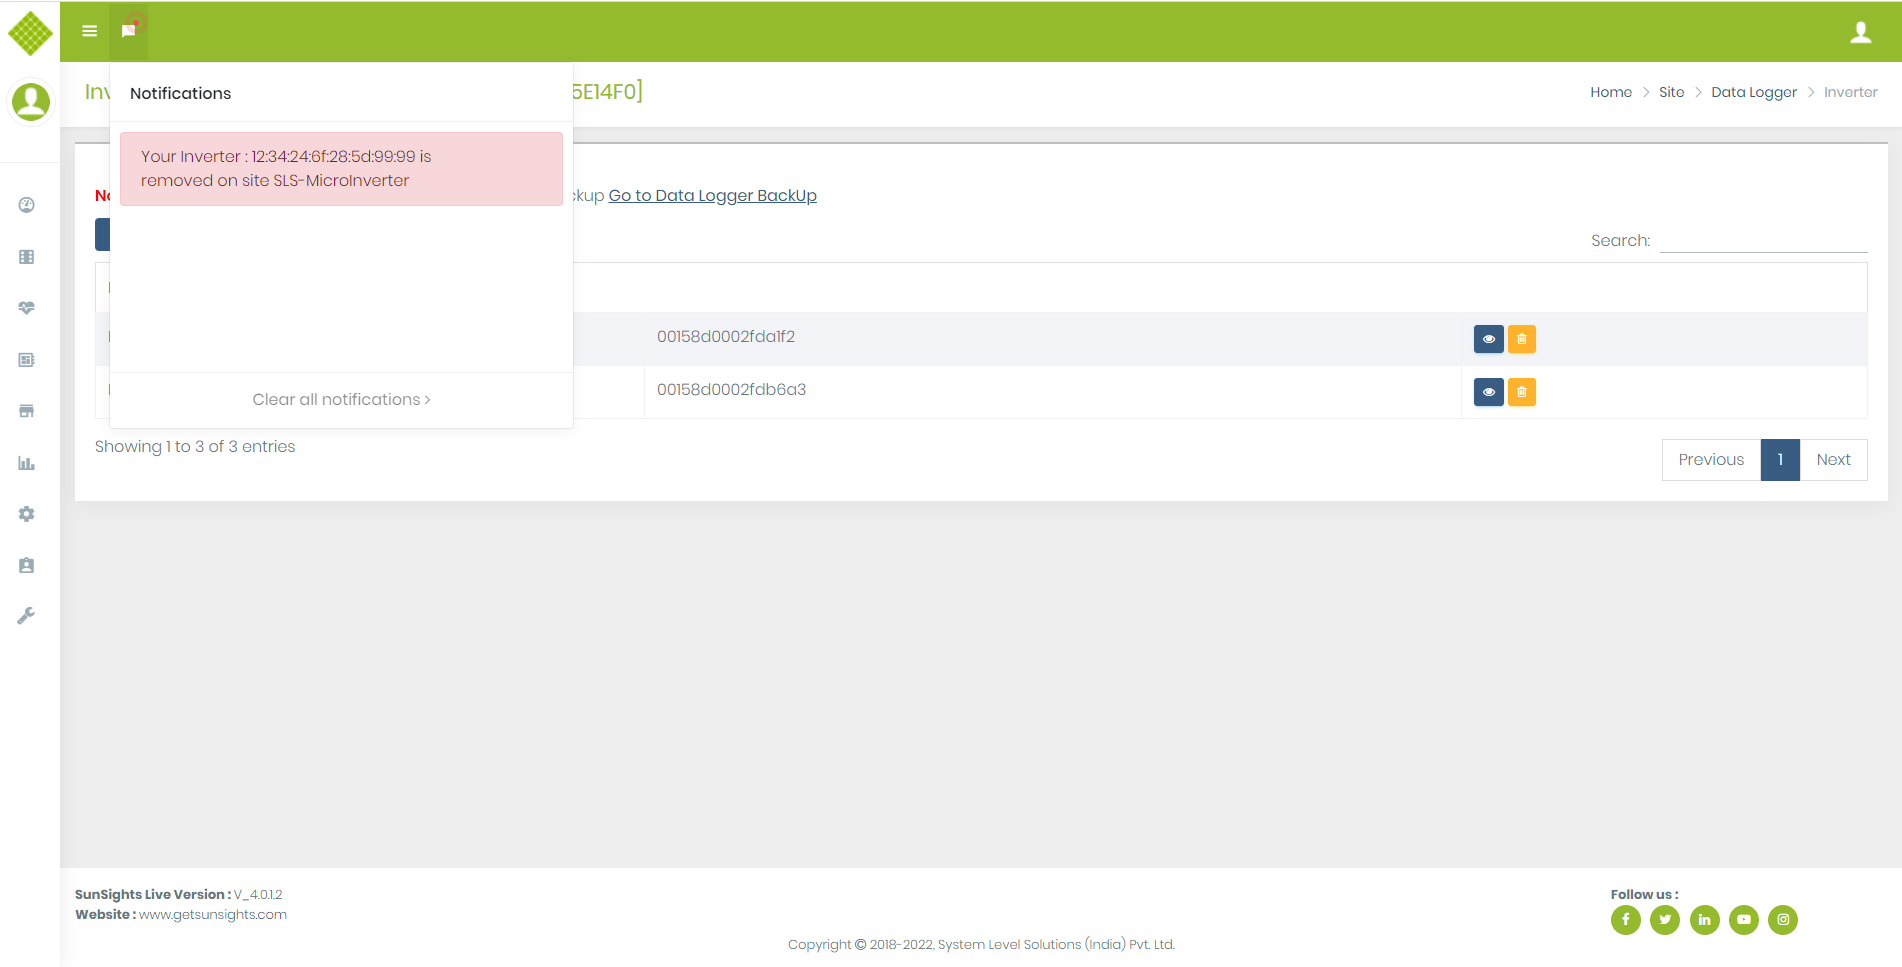Click Clear all notifications
The width and height of the screenshot is (1902, 967).
(341, 399)
